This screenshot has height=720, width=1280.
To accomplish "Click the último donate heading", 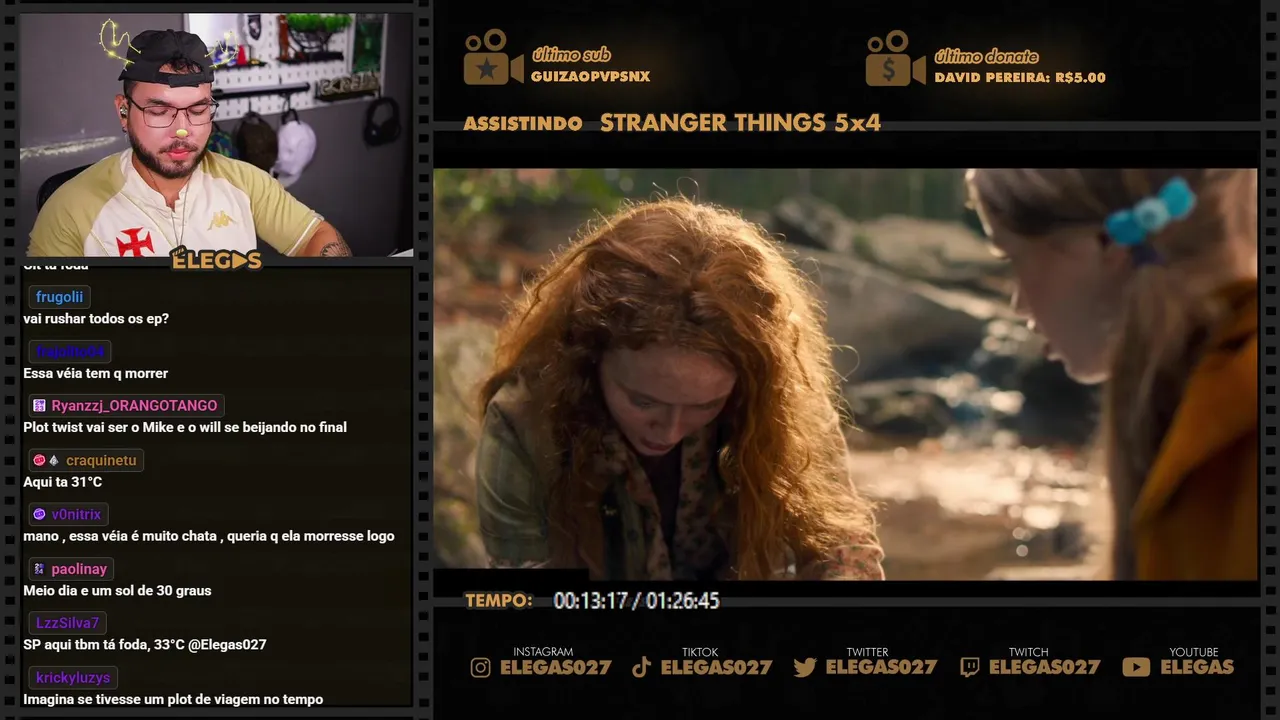I will pyautogui.click(x=986, y=56).
